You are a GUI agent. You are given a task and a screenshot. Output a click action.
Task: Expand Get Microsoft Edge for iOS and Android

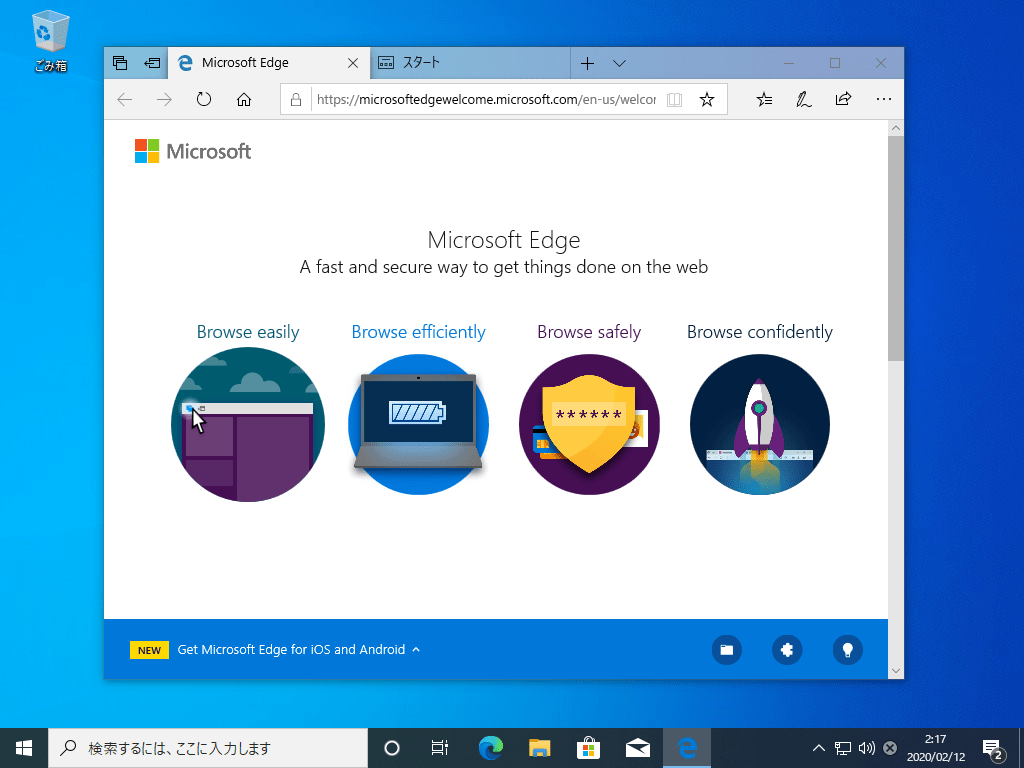[298, 650]
